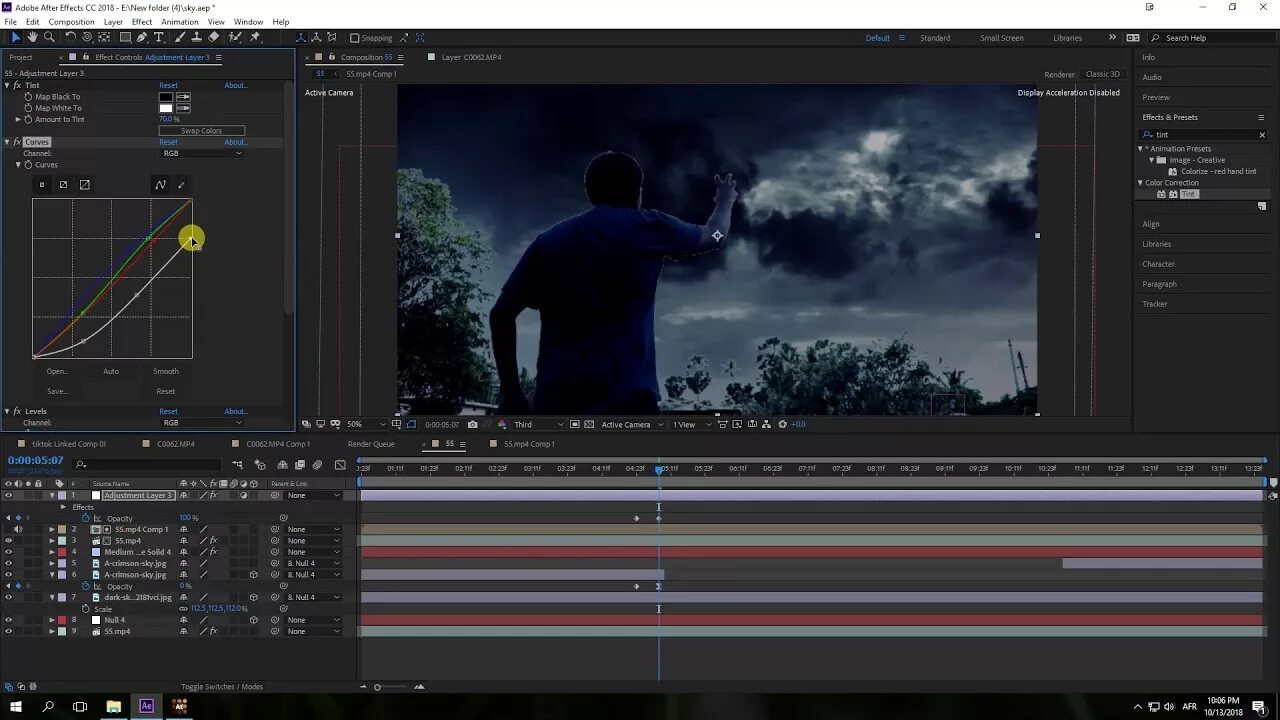Select the Pen tool in the toolbar

142,38
